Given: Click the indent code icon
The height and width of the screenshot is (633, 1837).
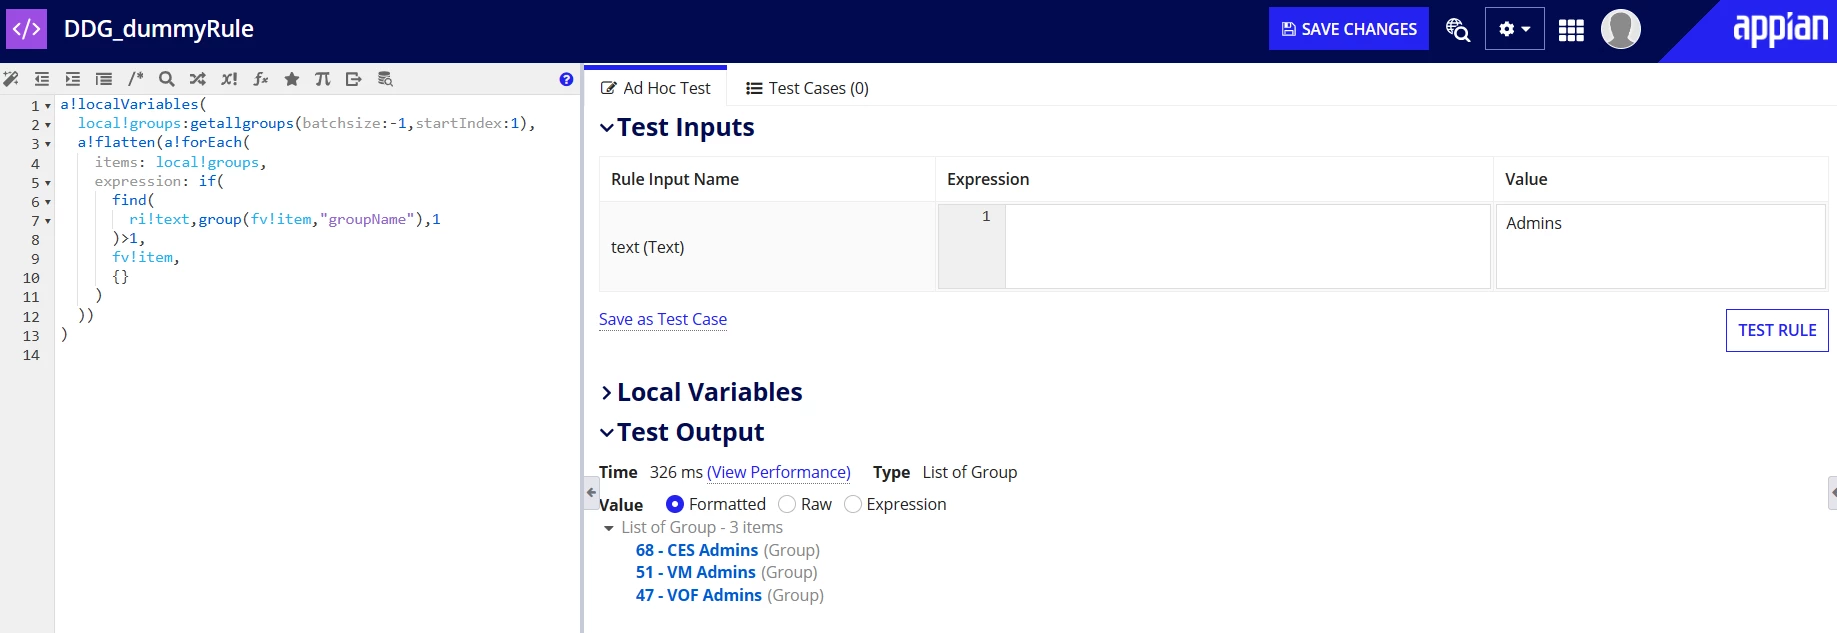Looking at the screenshot, I should pos(73,79).
